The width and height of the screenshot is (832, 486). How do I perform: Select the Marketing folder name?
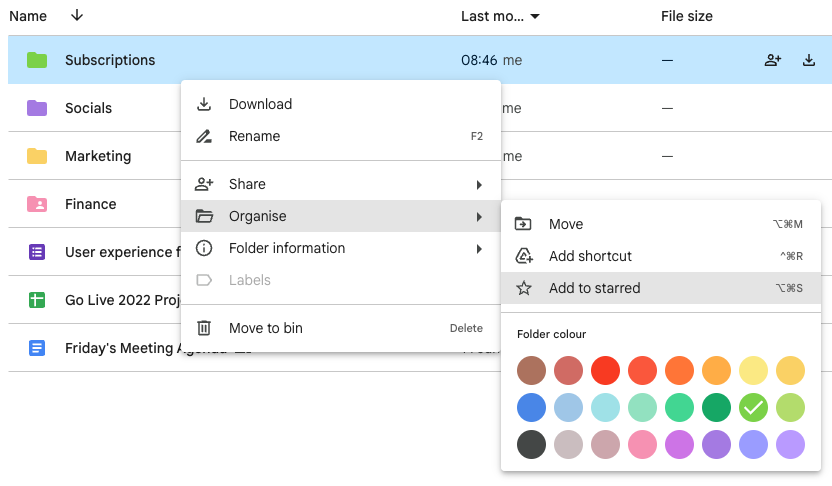(x=98, y=156)
